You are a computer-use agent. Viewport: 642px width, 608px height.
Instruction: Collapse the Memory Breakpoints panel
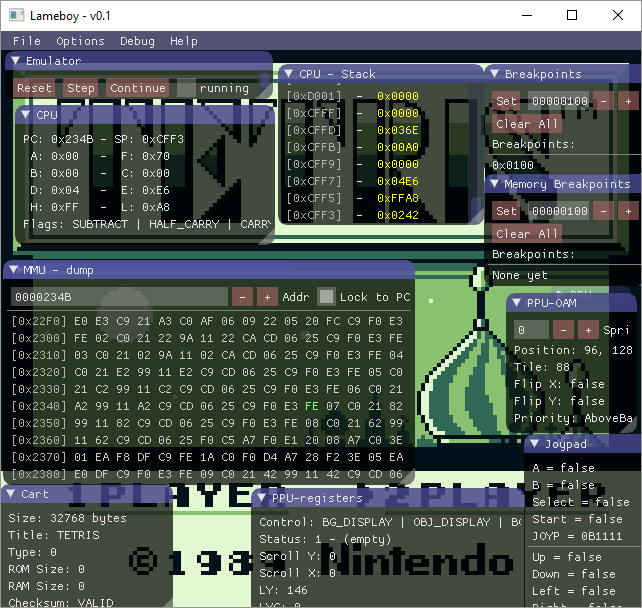coord(495,183)
